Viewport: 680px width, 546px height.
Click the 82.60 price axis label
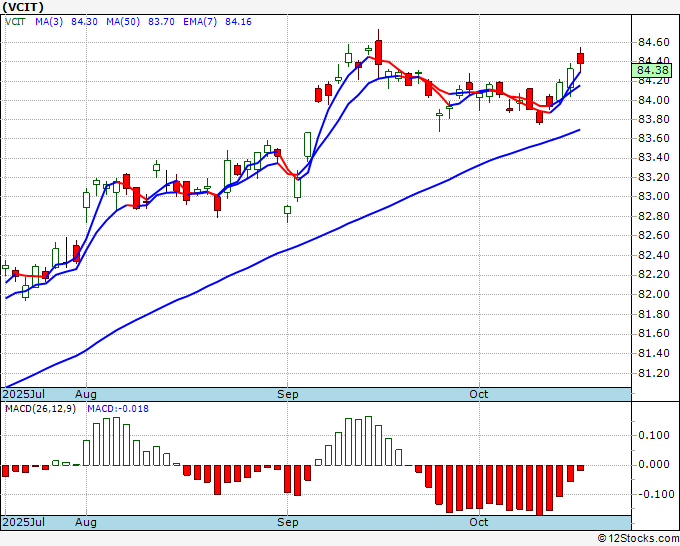[x=654, y=235]
